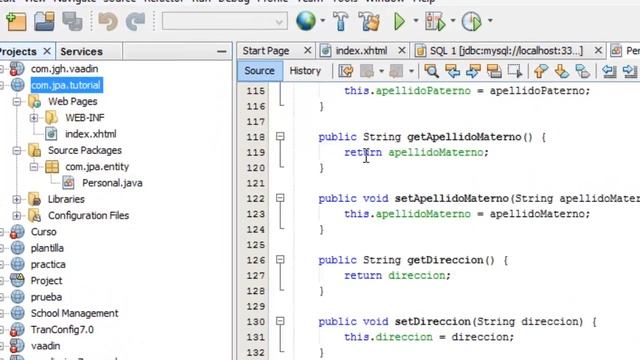Run the project with green play icon
The image size is (640, 360).
(x=399, y=21)
